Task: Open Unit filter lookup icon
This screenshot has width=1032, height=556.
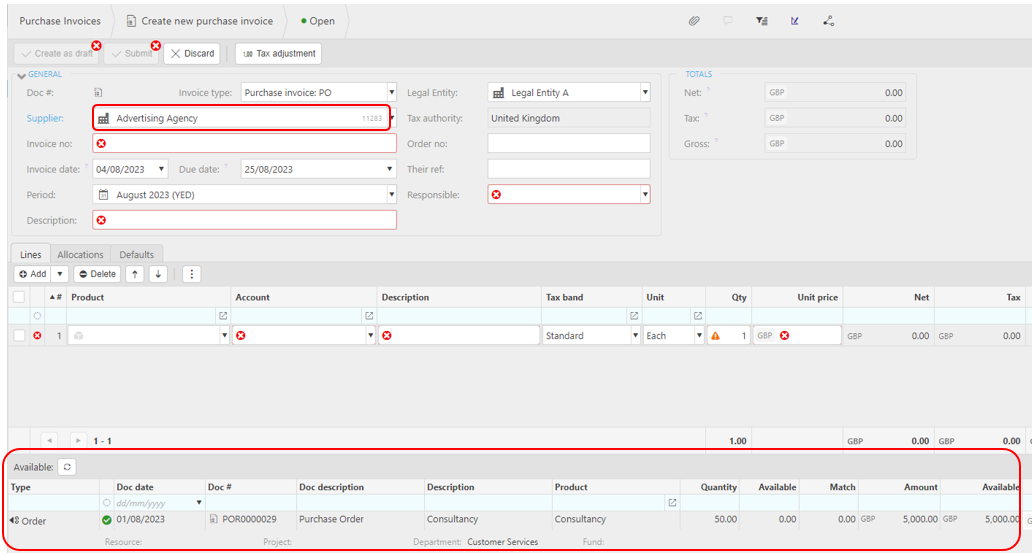Action: [x=698, y=316]
